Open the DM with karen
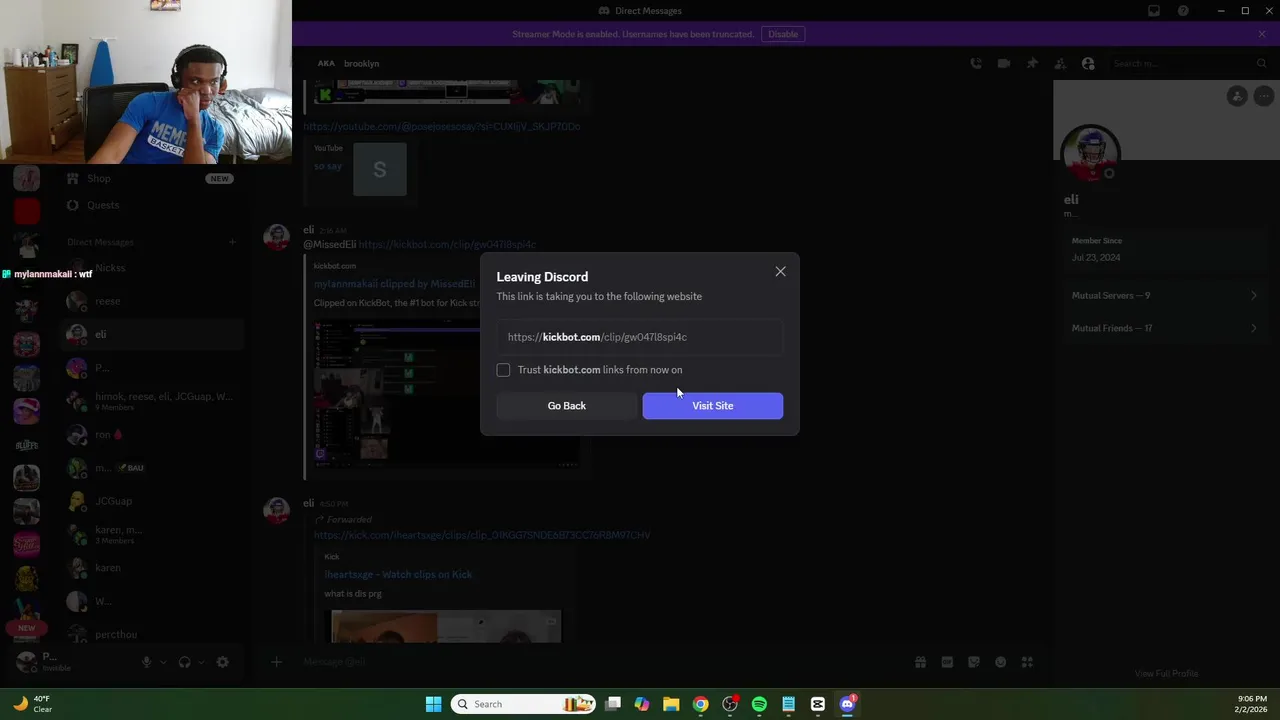The height and width of the screenshot is (720, 1280). coord(150,568)
